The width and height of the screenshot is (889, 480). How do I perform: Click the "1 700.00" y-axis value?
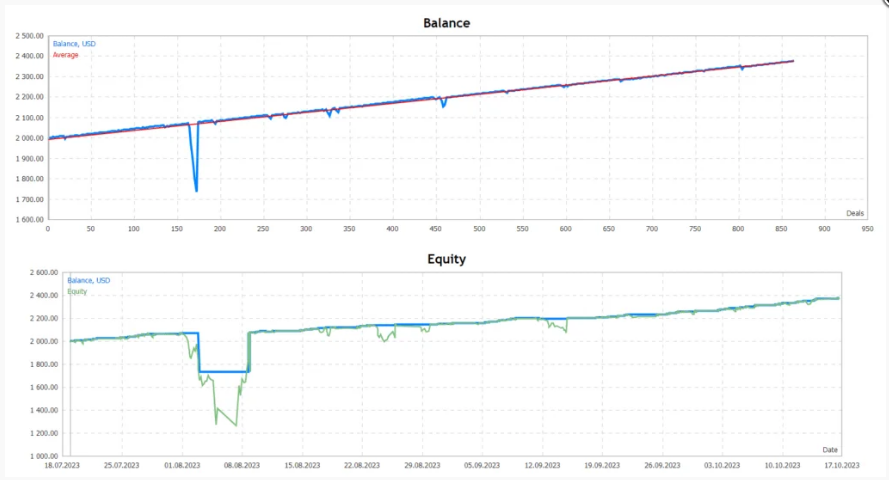(30, 199)
